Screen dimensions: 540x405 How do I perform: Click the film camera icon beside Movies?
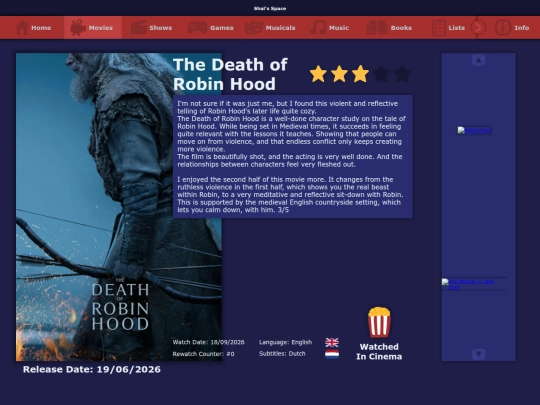tap(78, 28)
